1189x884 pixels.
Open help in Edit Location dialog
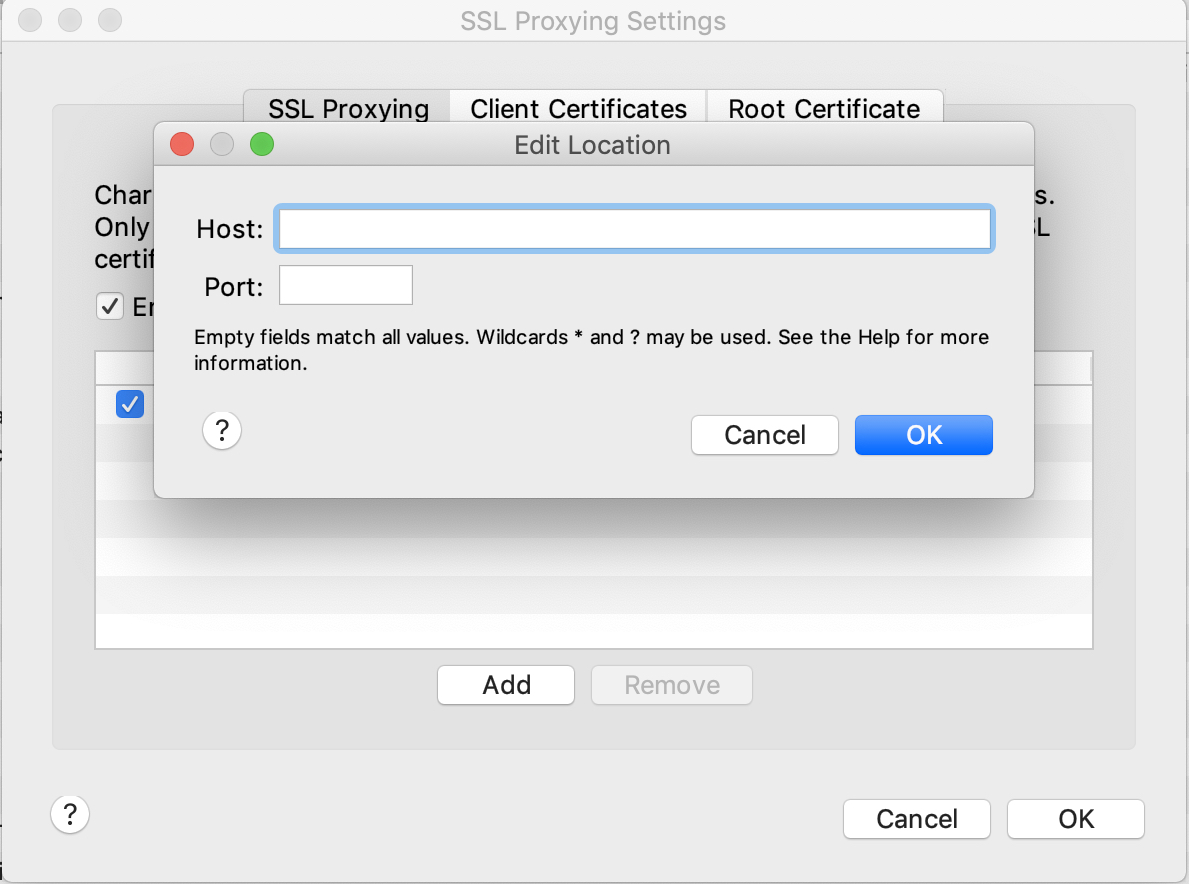tap(222, 431)
